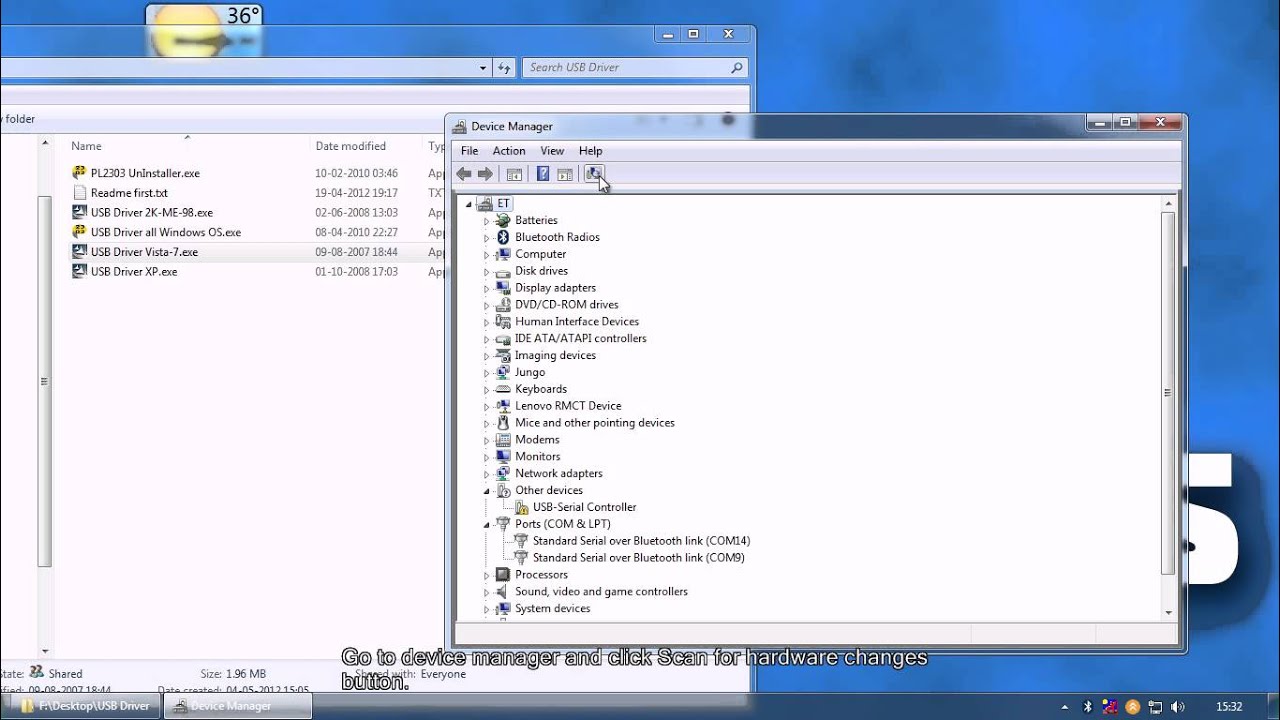Viewport: 1280px width, 720px height.
Task: Expand the System devices node
Action: coord(487,609)
